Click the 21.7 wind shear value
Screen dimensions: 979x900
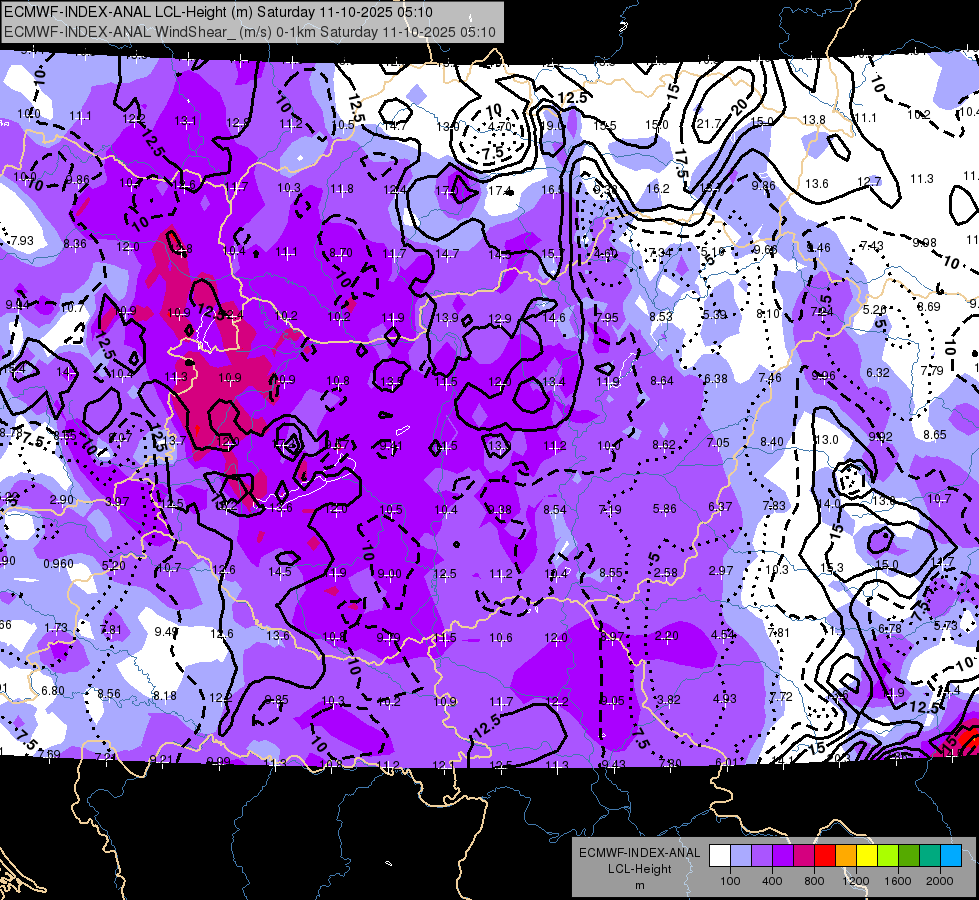(x=709, y=124)
